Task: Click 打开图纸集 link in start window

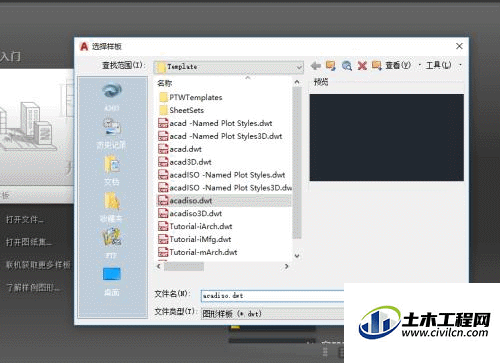Action: point(29,242)
